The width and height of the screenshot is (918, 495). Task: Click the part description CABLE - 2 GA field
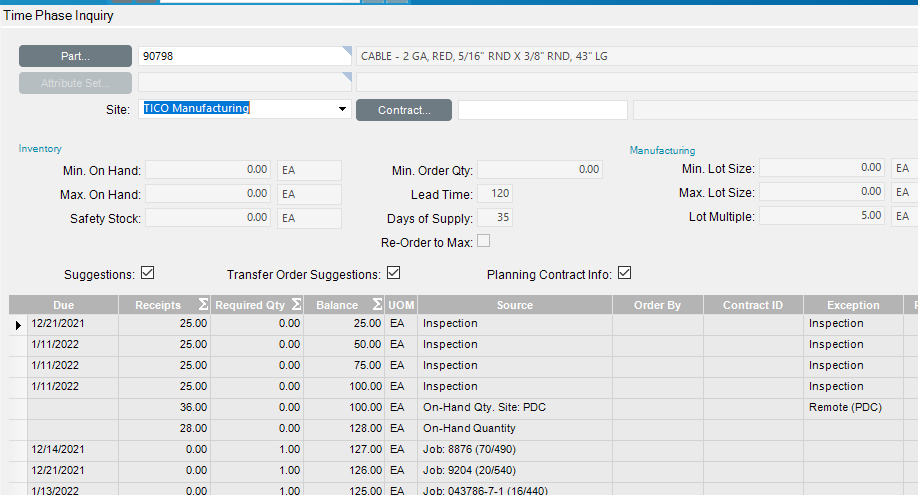(x=637, y=56)
